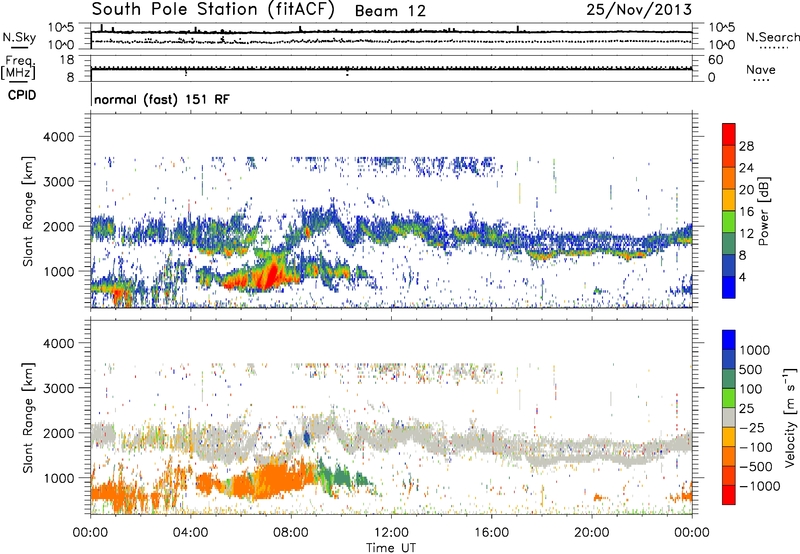Click the 'Time UT' axis title
800x554 pixels.
pyautogui.click(x=391, y=548)
